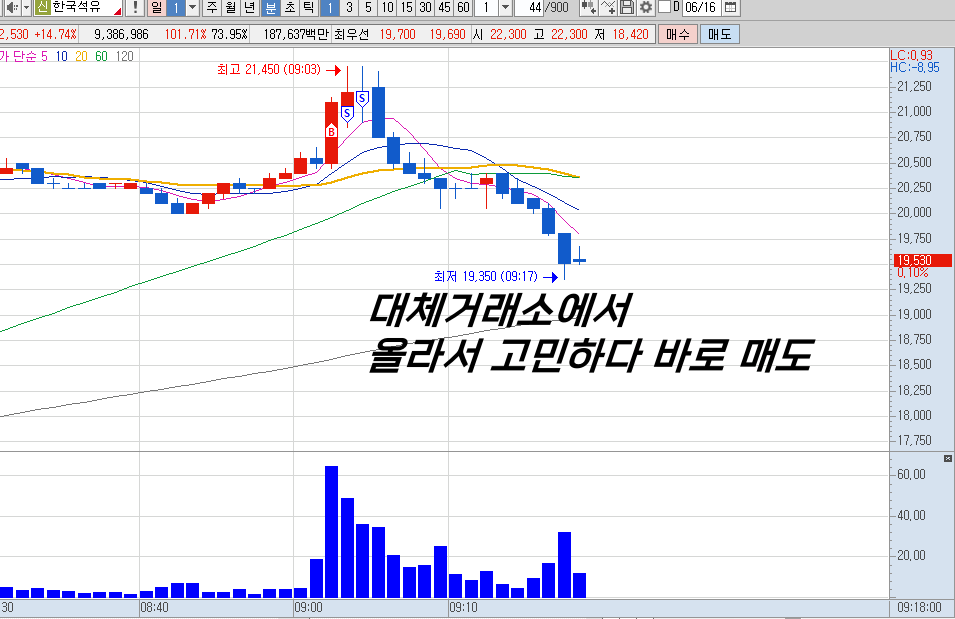Click the exclamation mark info icon
The image size is (955, 619).
coord(135,7)
